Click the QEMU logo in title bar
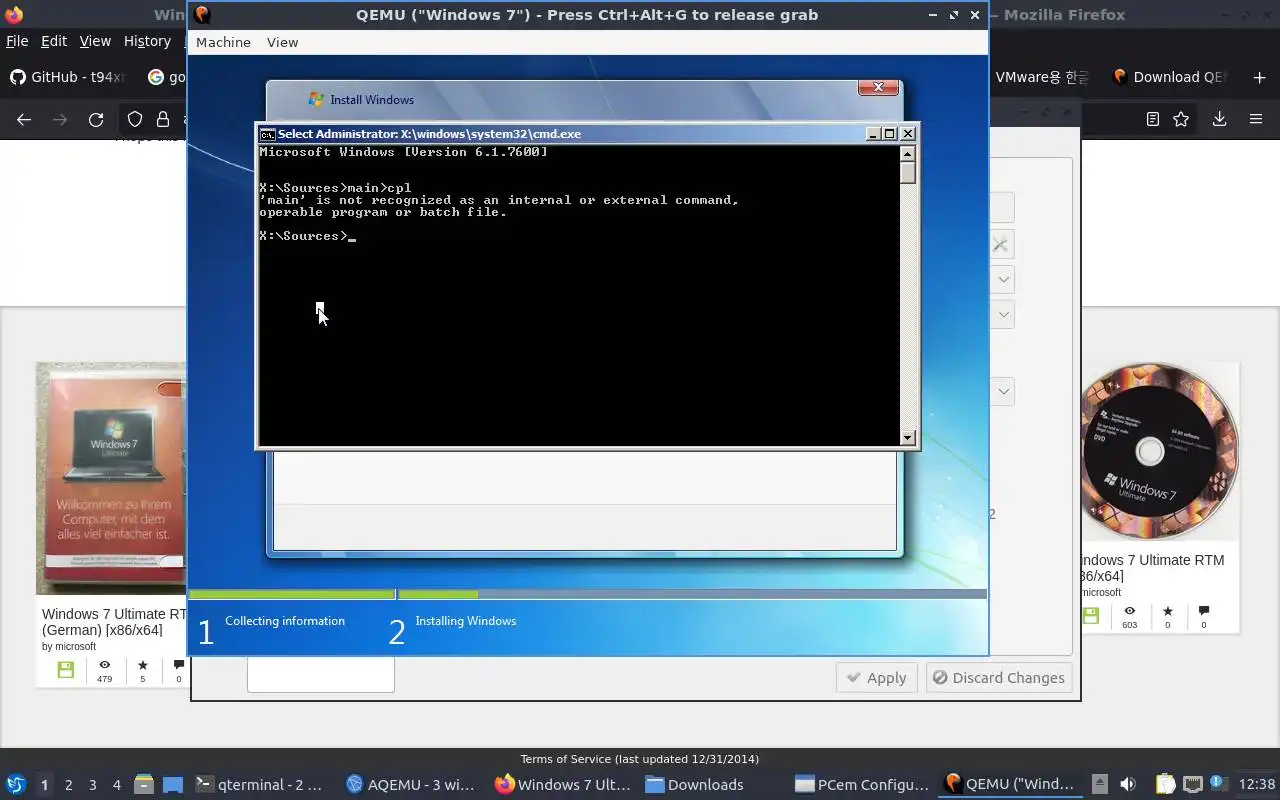 tap(202, 14)
